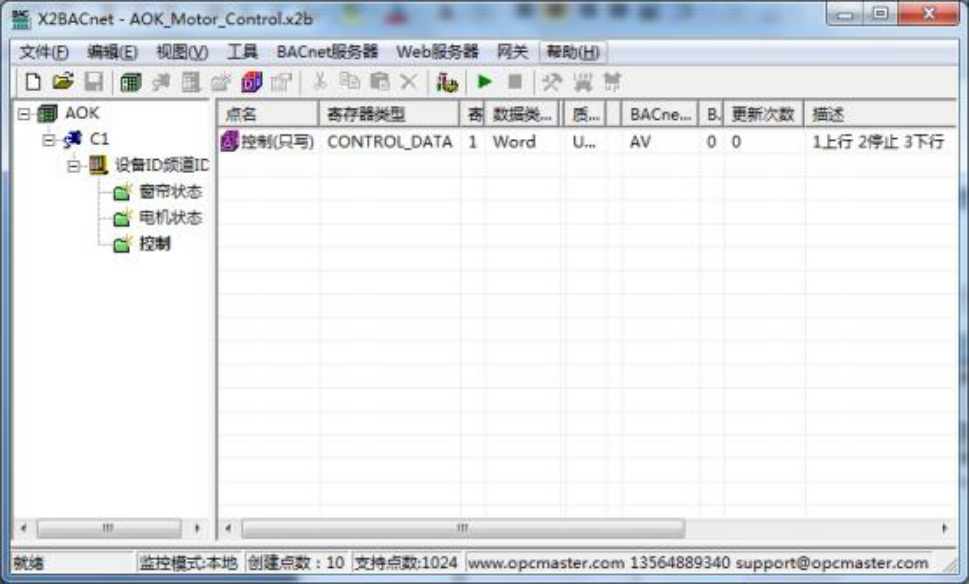Click the Copy toolbar icon
Screen dimensions: 969x584
[350, 82]
